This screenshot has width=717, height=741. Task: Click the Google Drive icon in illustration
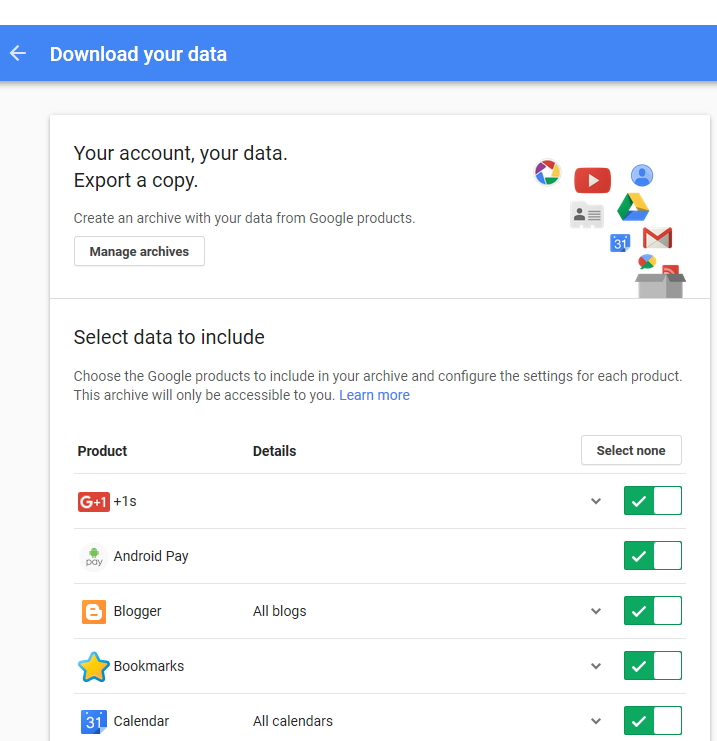(x=633, y=207)
